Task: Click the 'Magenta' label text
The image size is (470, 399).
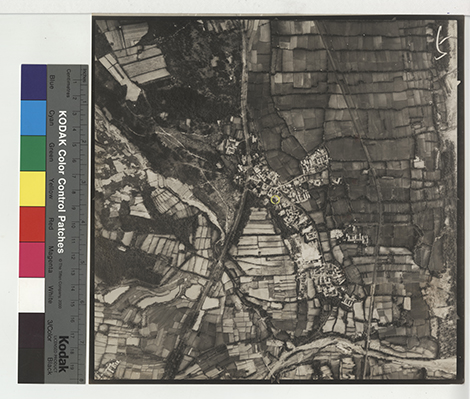Action: coord(51,260)
